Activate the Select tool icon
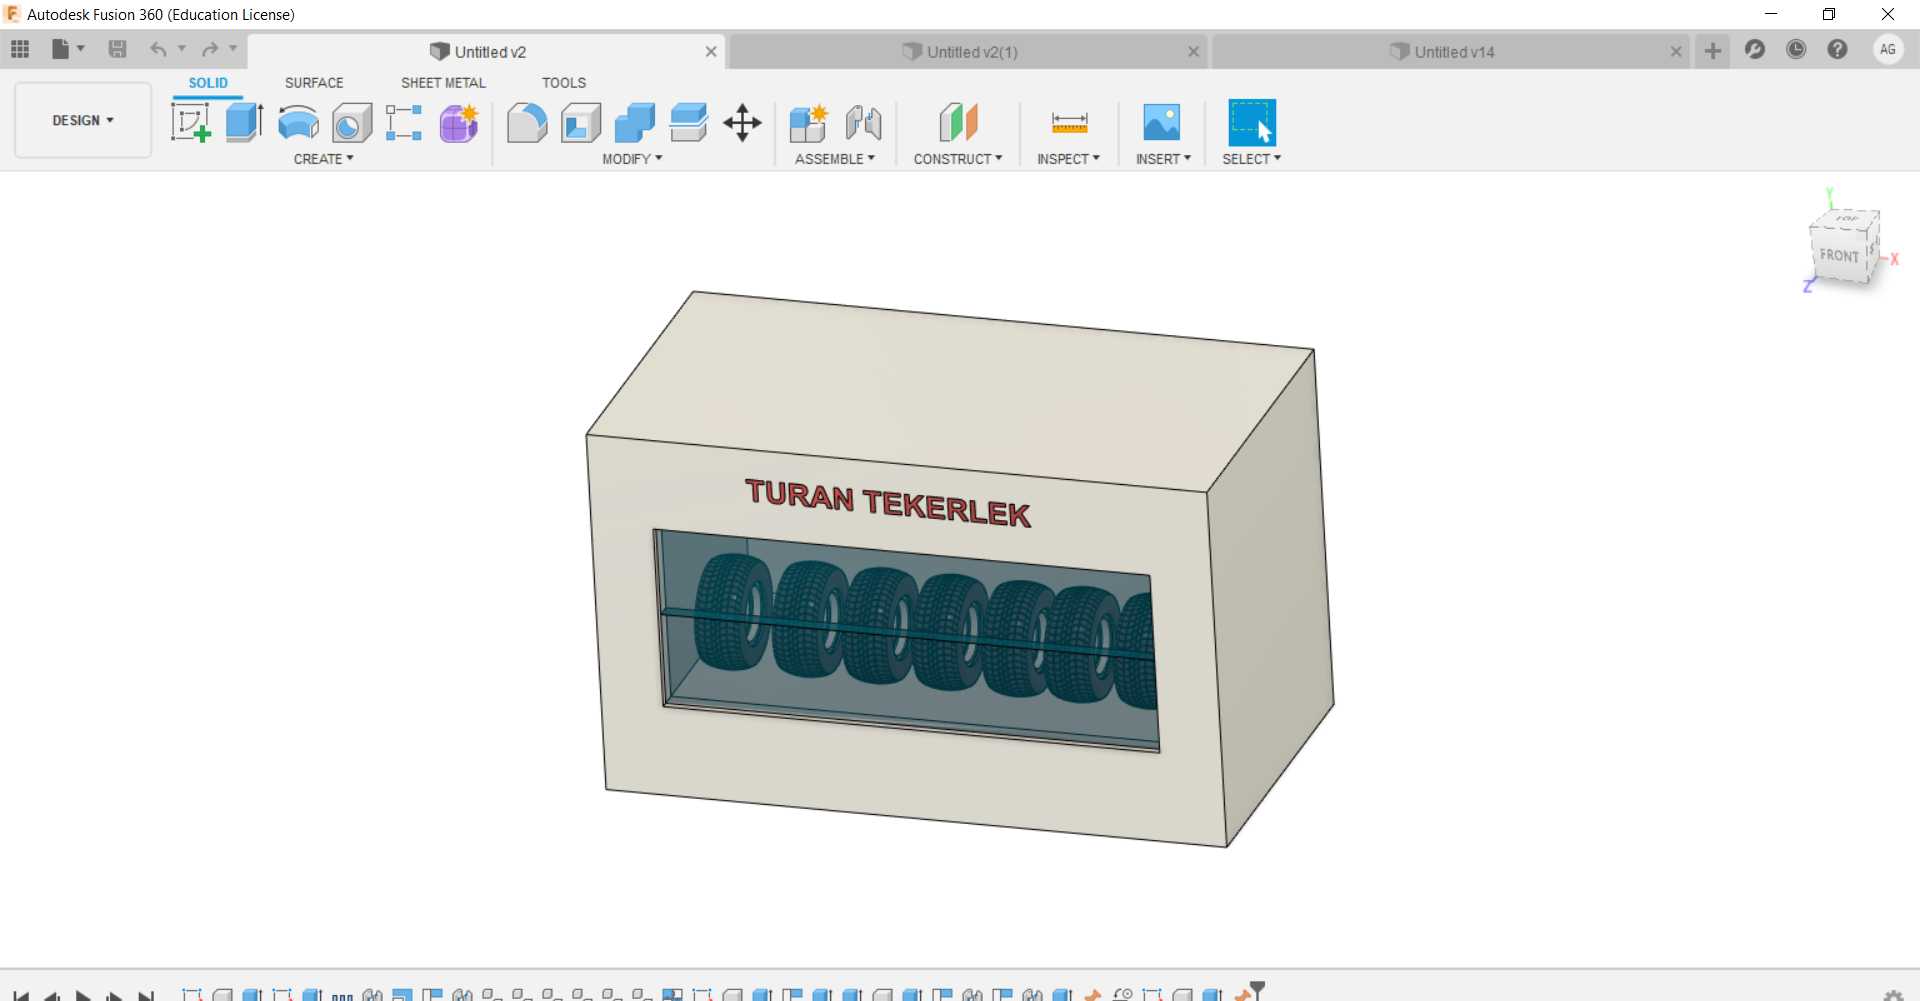This screenshot has height=1001, width=1920. (1252, 123)
